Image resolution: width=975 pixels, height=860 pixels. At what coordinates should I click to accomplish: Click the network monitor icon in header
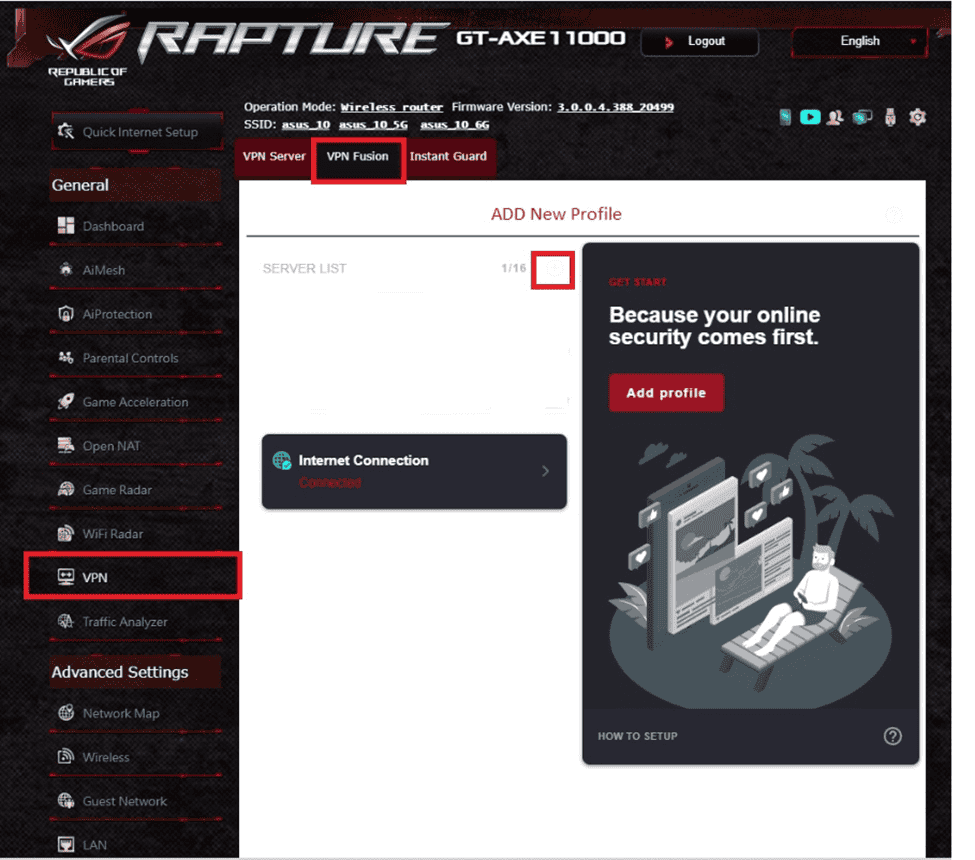[x=862, y=117]
